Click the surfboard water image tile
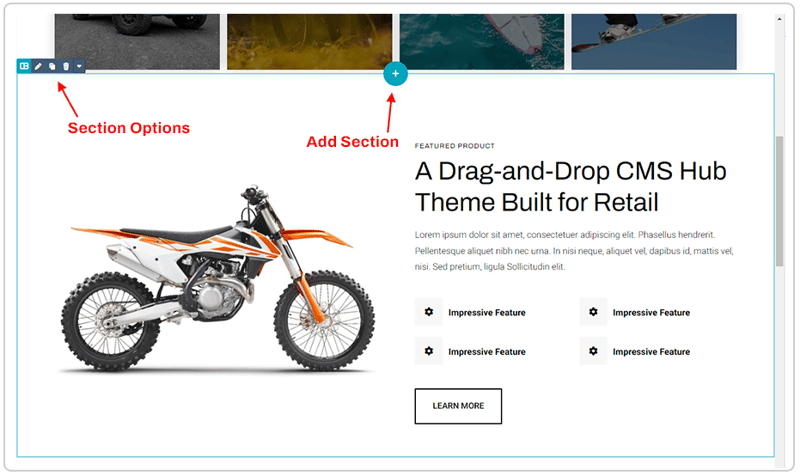 (x=482, y=41)
